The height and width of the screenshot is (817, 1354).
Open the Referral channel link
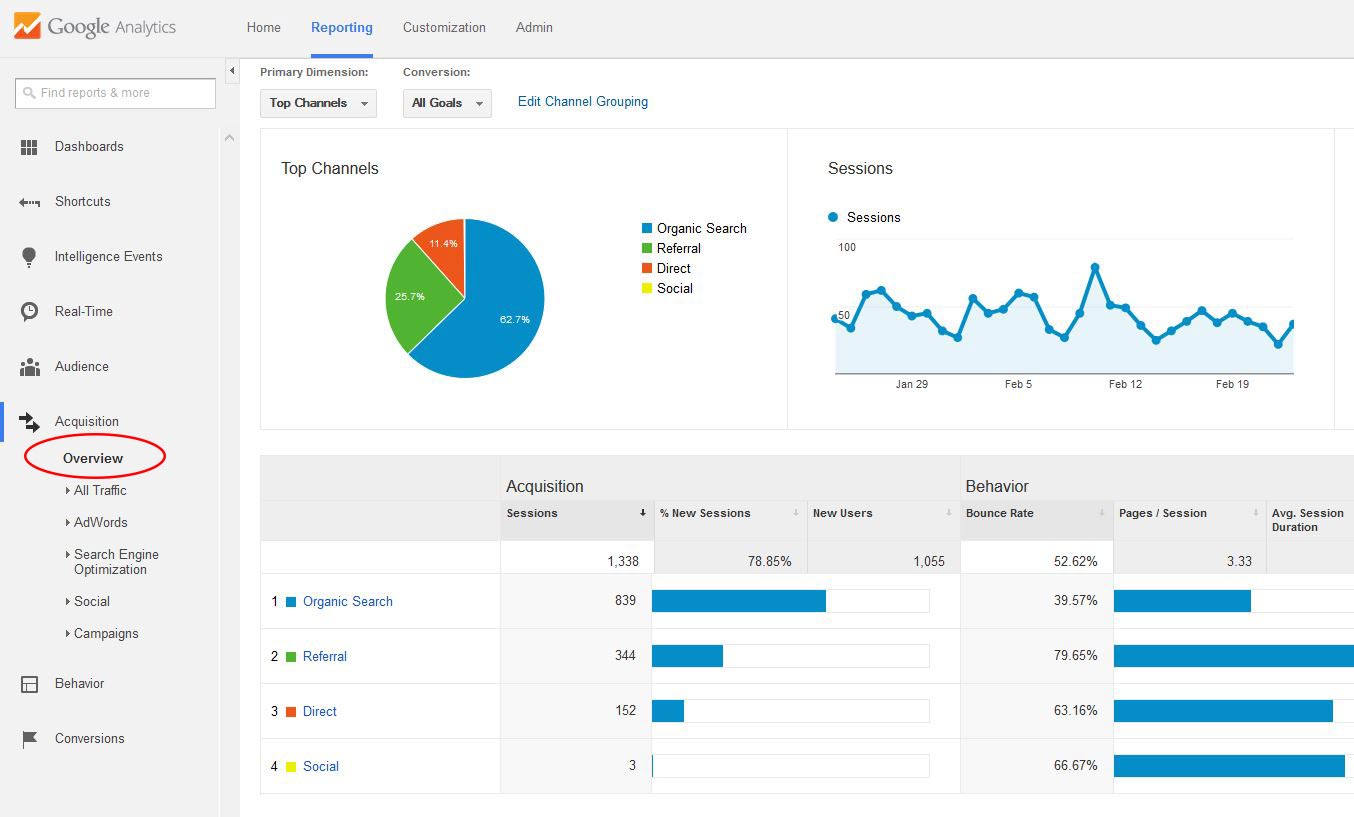pyautogui.click(x=325, y=657)
